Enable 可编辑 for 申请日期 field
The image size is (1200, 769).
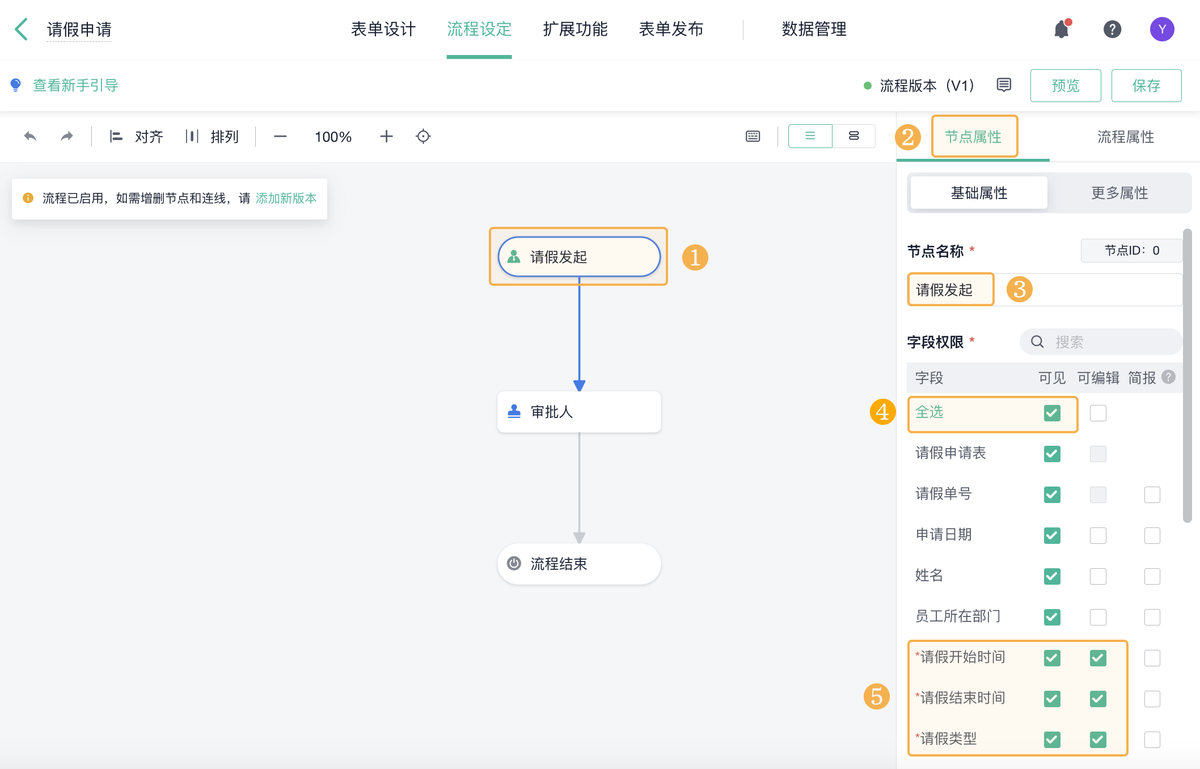(x=1098, y=535)
